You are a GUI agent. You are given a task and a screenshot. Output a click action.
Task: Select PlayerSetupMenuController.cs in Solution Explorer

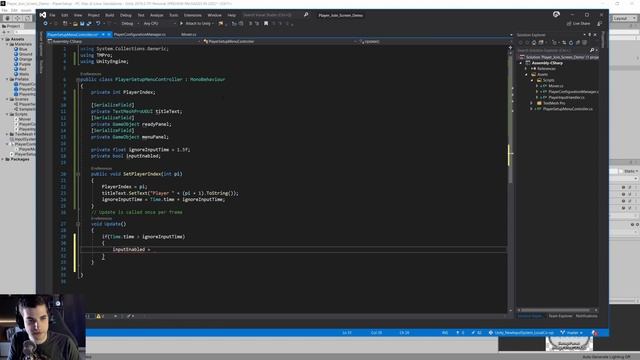[567, 109]
